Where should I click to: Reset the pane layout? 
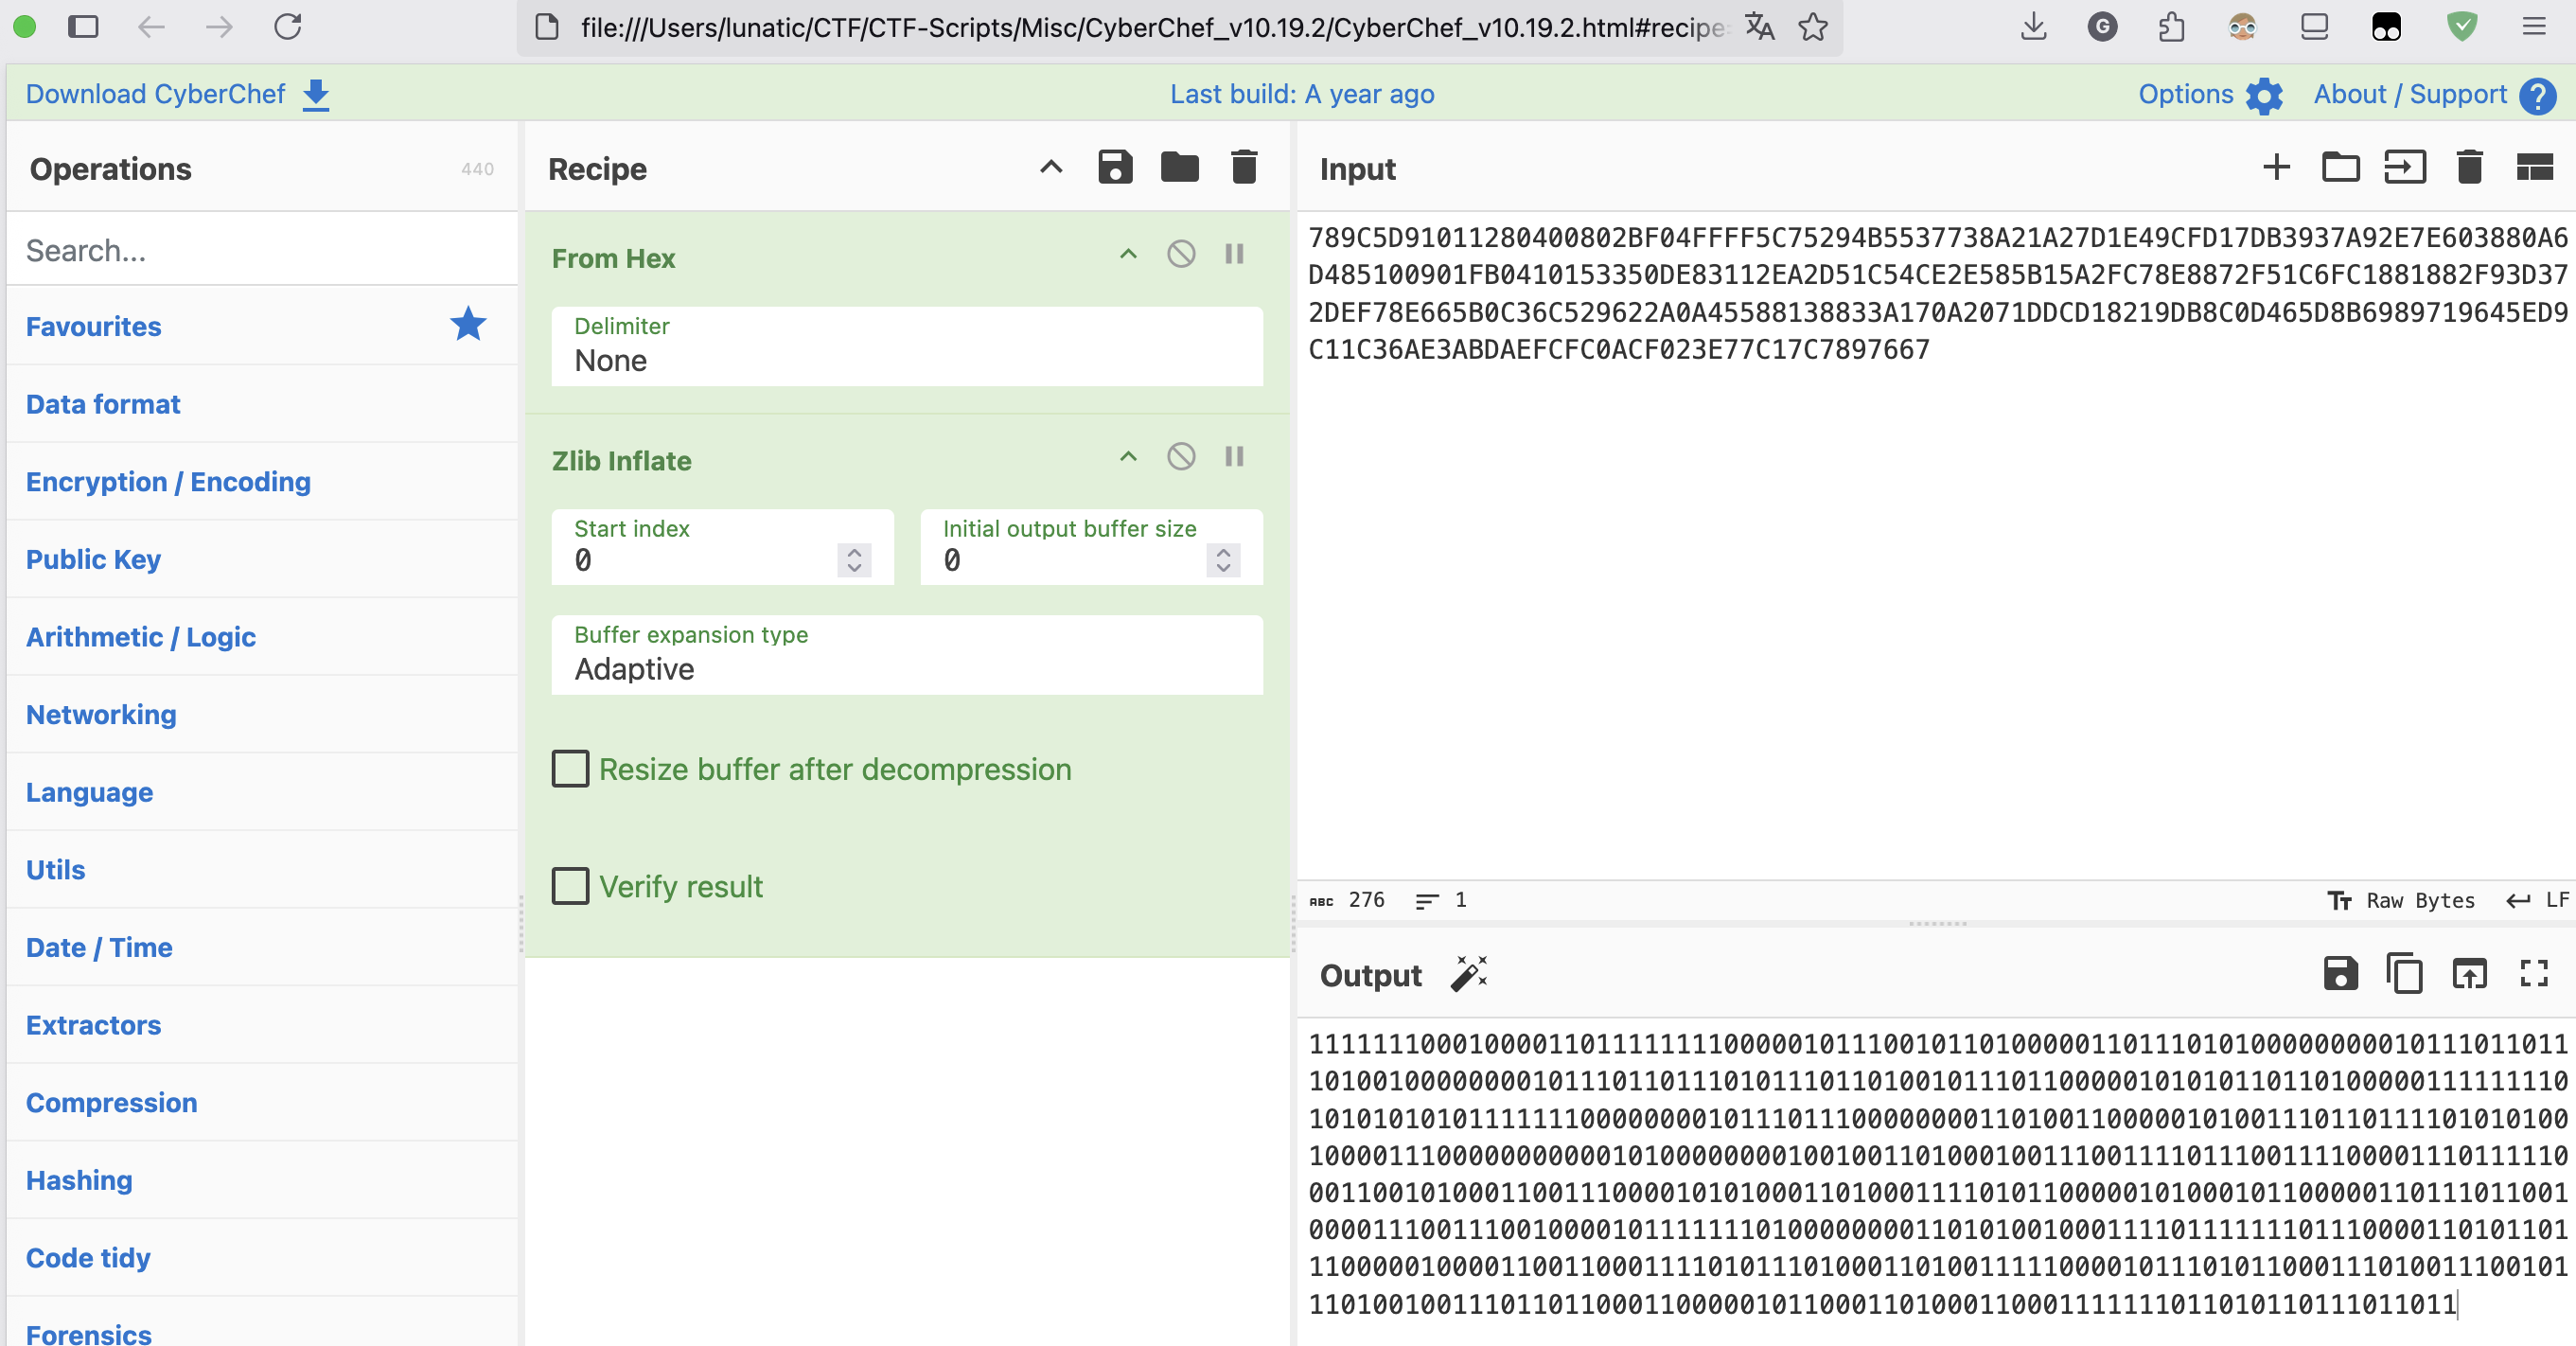point(2534,167)
